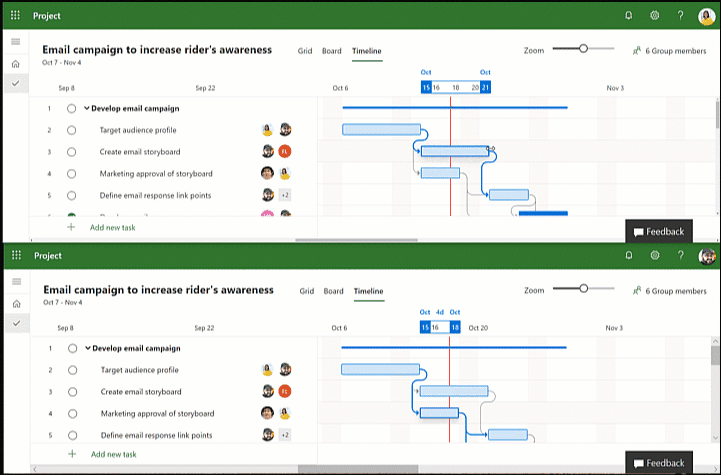Mark Marketing approval of storyboard complete, bottom window
The image size is (721, 475).
(x=72, y=413)
